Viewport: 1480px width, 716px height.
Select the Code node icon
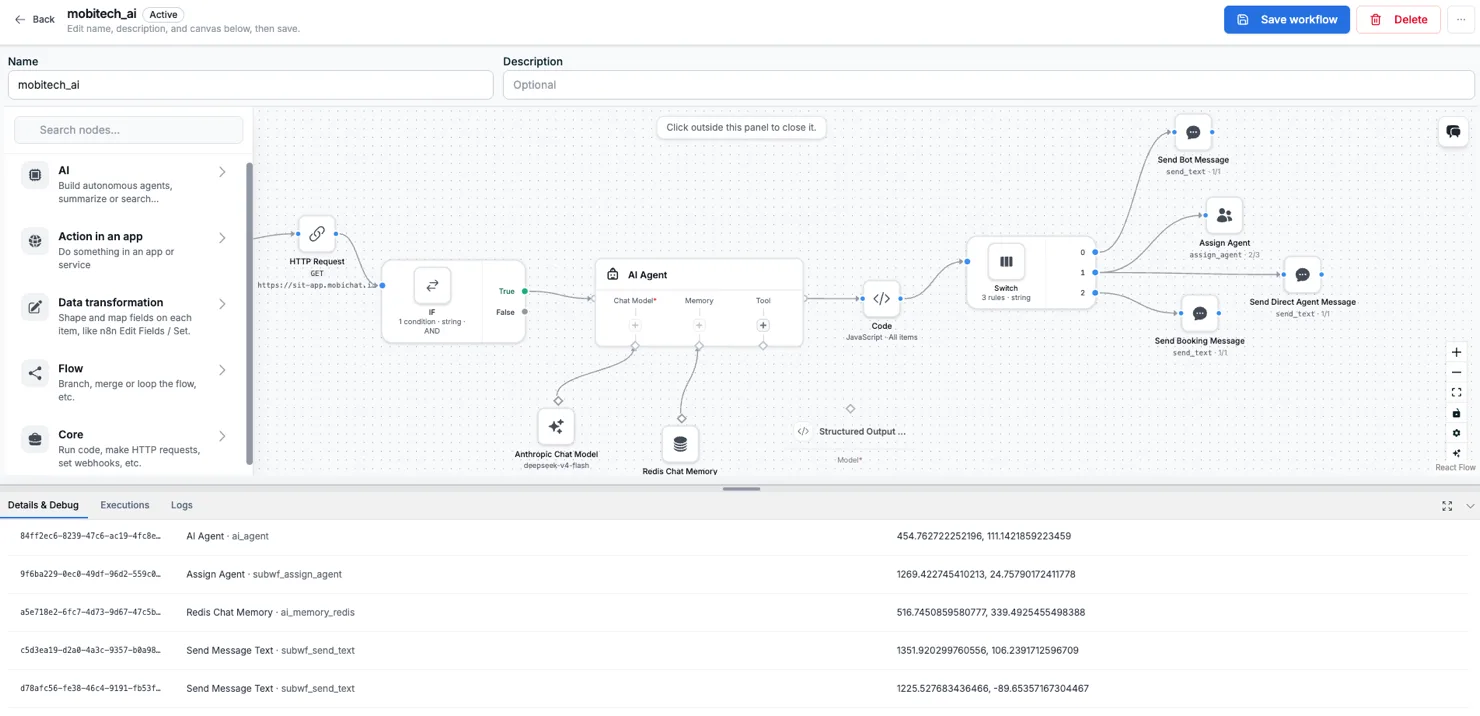tap(881, 298)
